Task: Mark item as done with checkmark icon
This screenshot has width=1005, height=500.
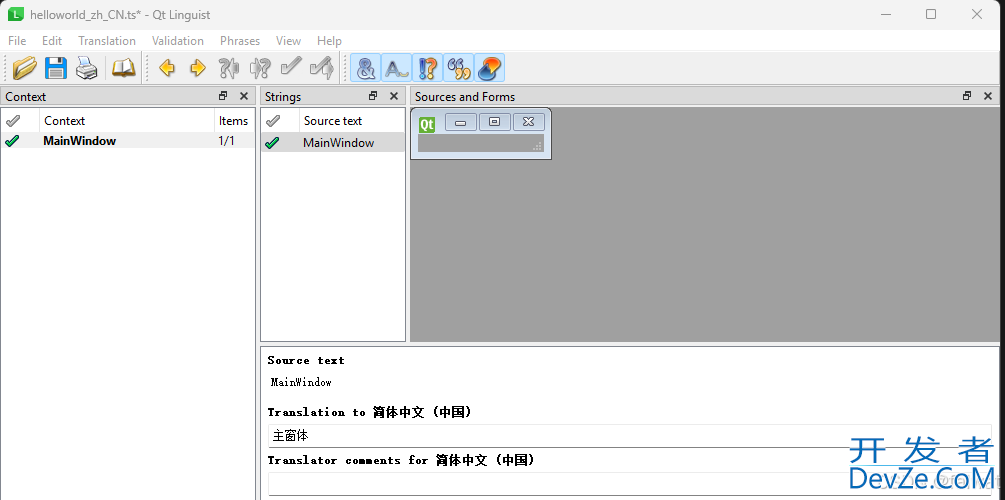Action: [x=290, y=67]
